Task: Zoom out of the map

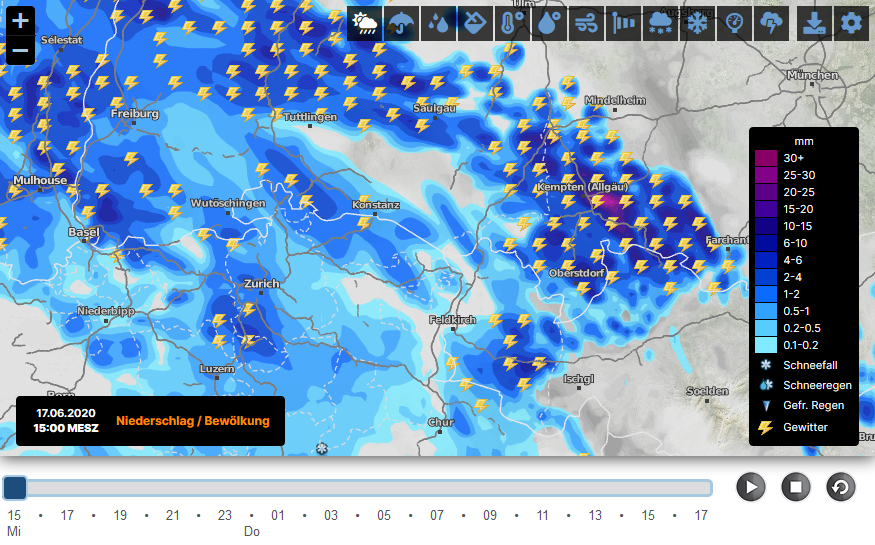Action: [20, 50]
